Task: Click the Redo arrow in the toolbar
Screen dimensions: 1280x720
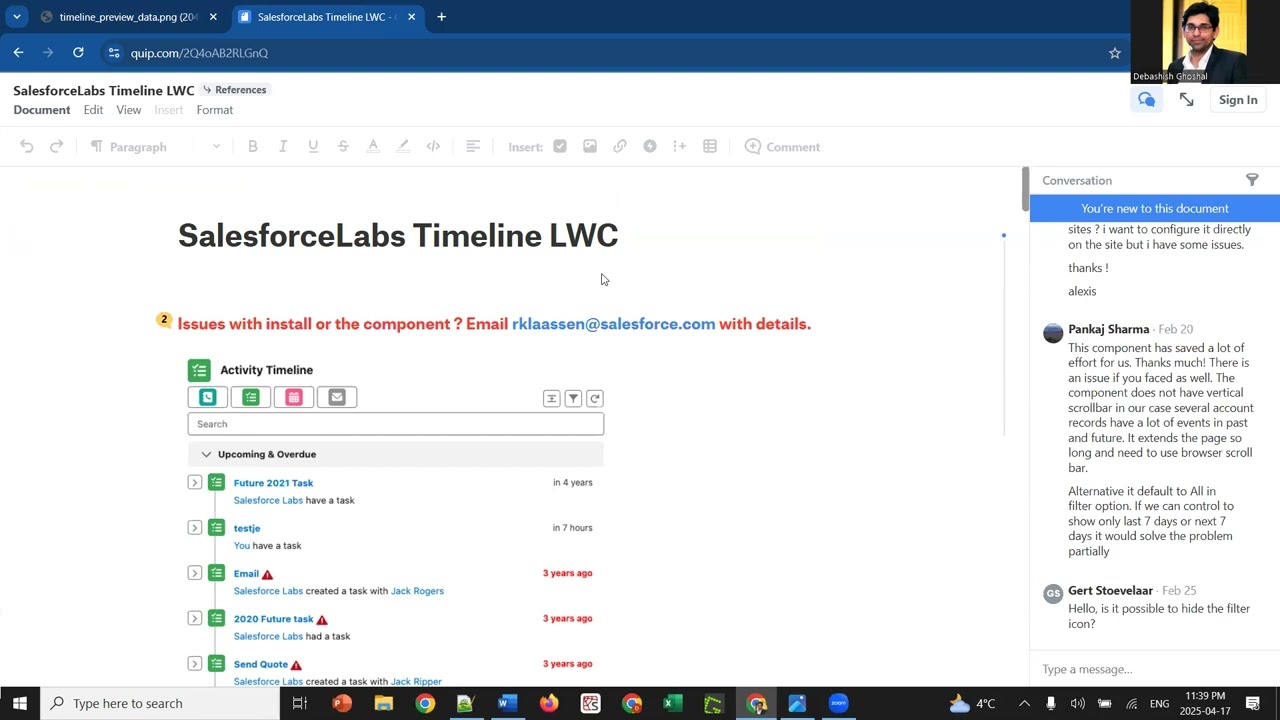Action: (57, 147)
